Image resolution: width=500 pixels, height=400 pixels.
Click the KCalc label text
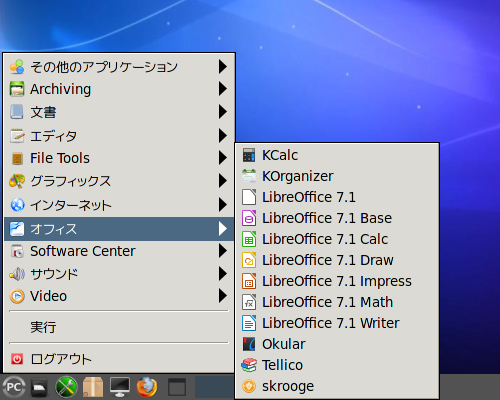point(280,155)
